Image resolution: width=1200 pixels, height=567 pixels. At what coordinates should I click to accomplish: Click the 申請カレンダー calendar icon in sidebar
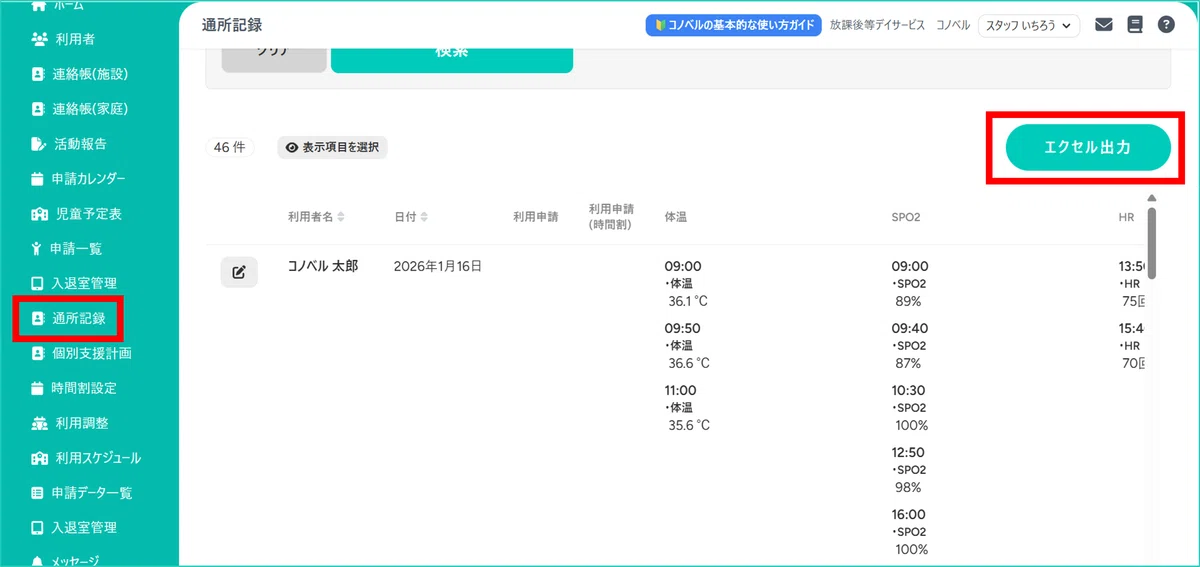point(39,179)
